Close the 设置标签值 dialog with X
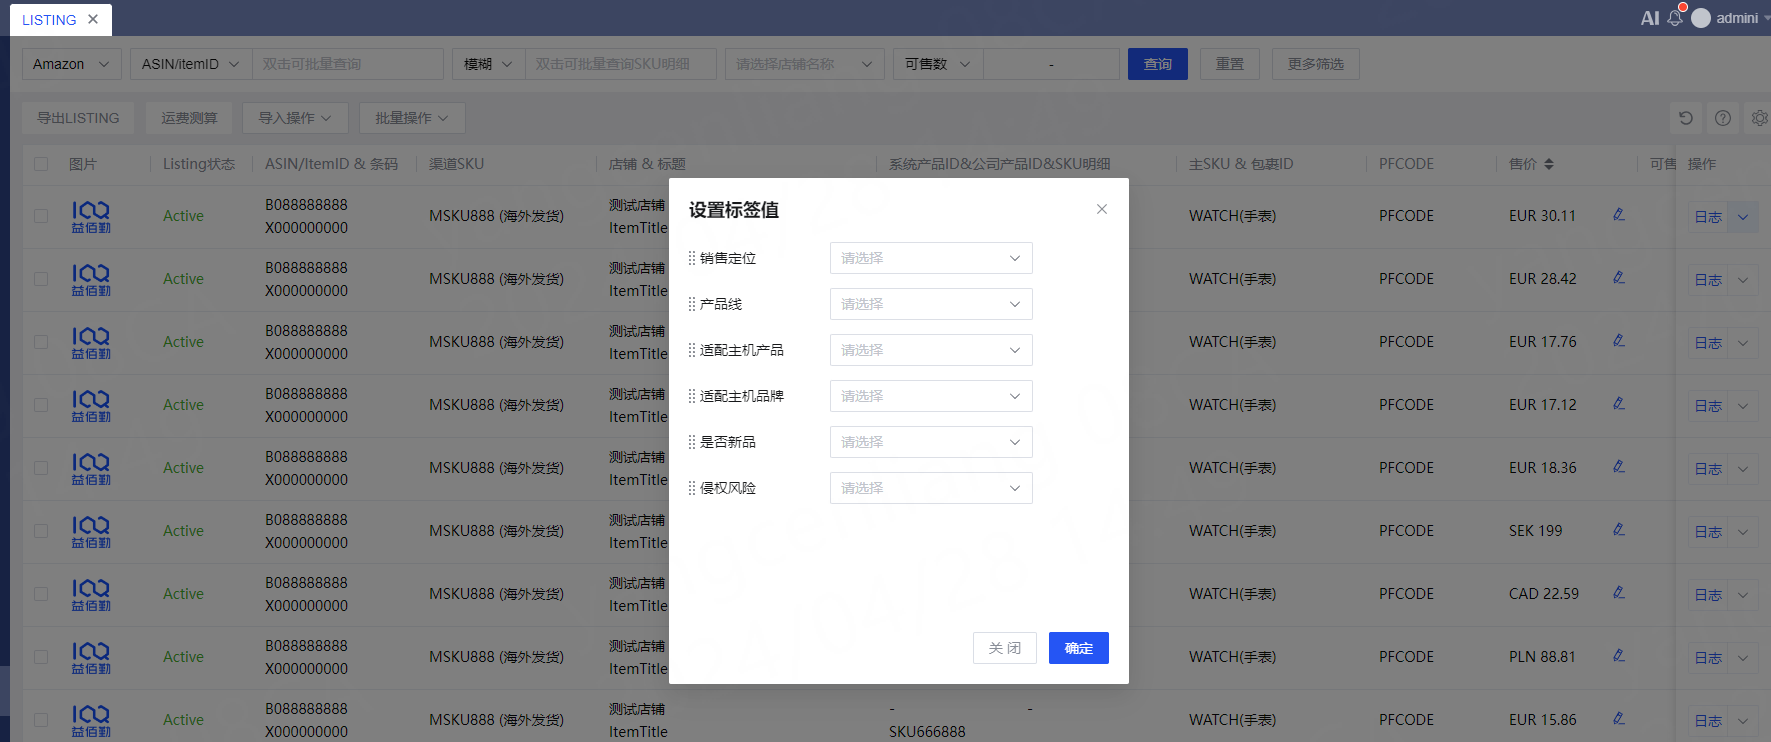 [1101, 209]
